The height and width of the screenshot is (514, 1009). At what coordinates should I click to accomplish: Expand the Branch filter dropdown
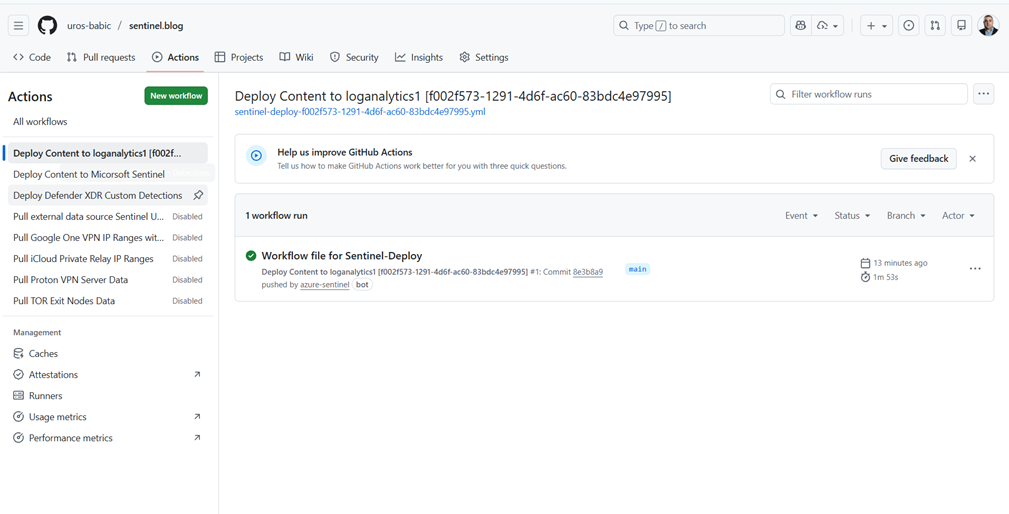(905, 216)
